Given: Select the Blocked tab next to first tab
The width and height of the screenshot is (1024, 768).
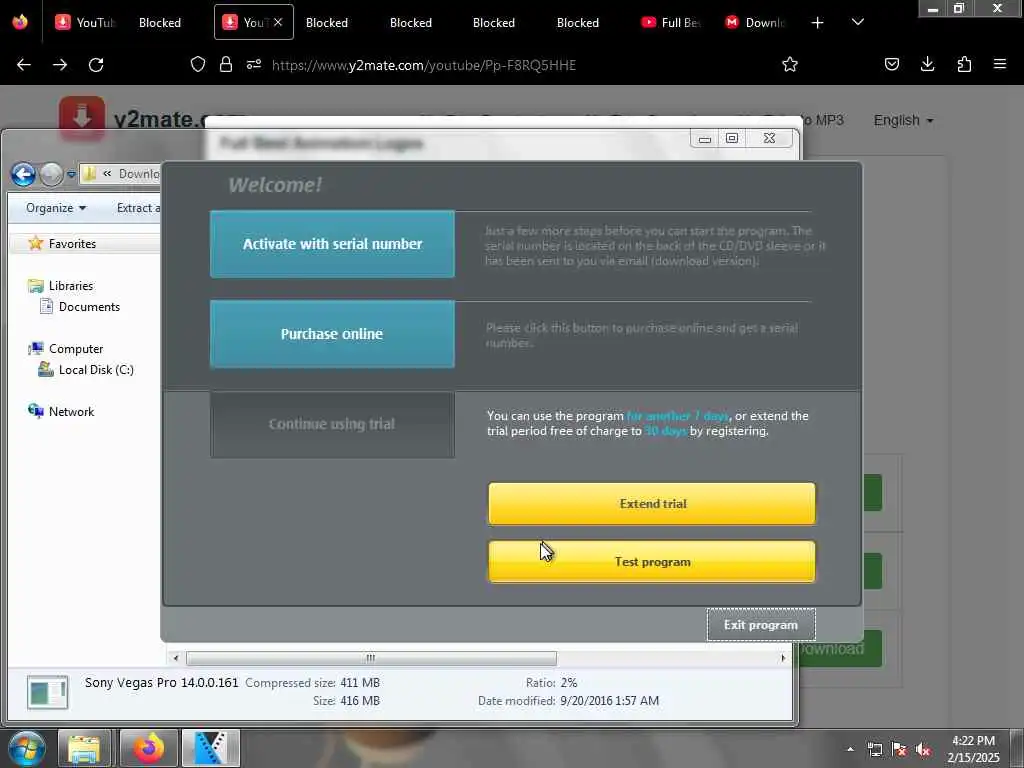Looking at the screenshot, I should (x=160, y=23).
